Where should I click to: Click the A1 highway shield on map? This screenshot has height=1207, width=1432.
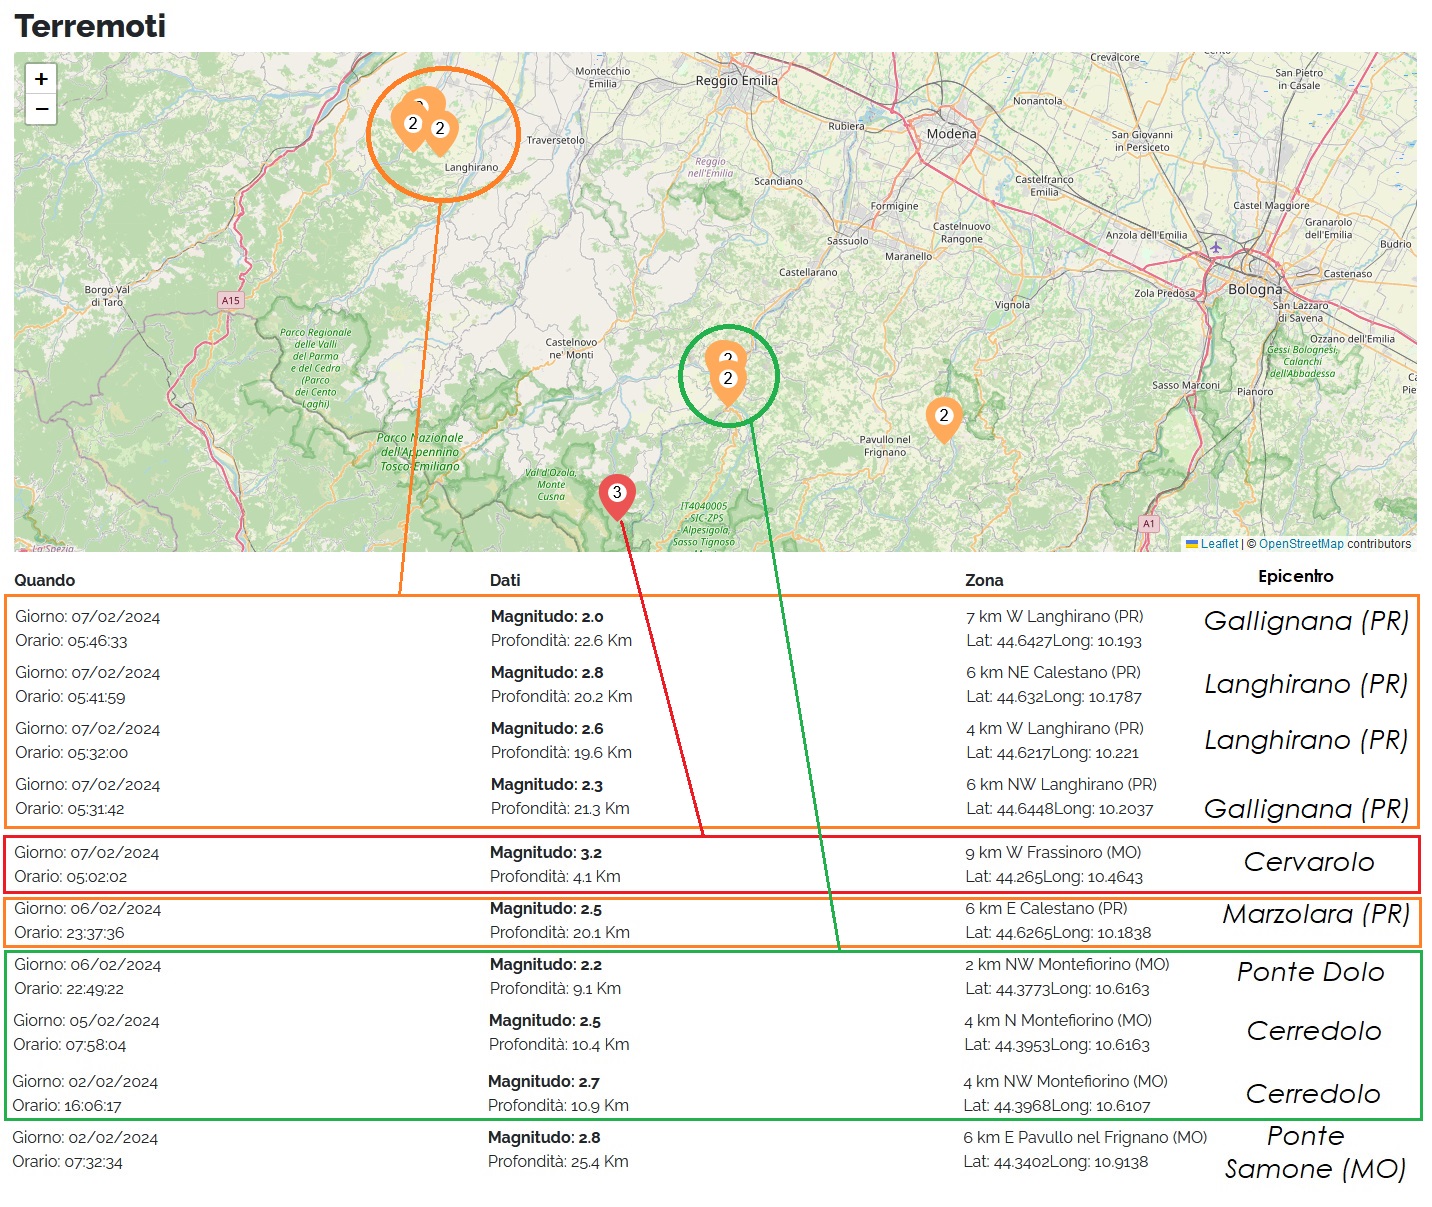tap(1148, 524)
